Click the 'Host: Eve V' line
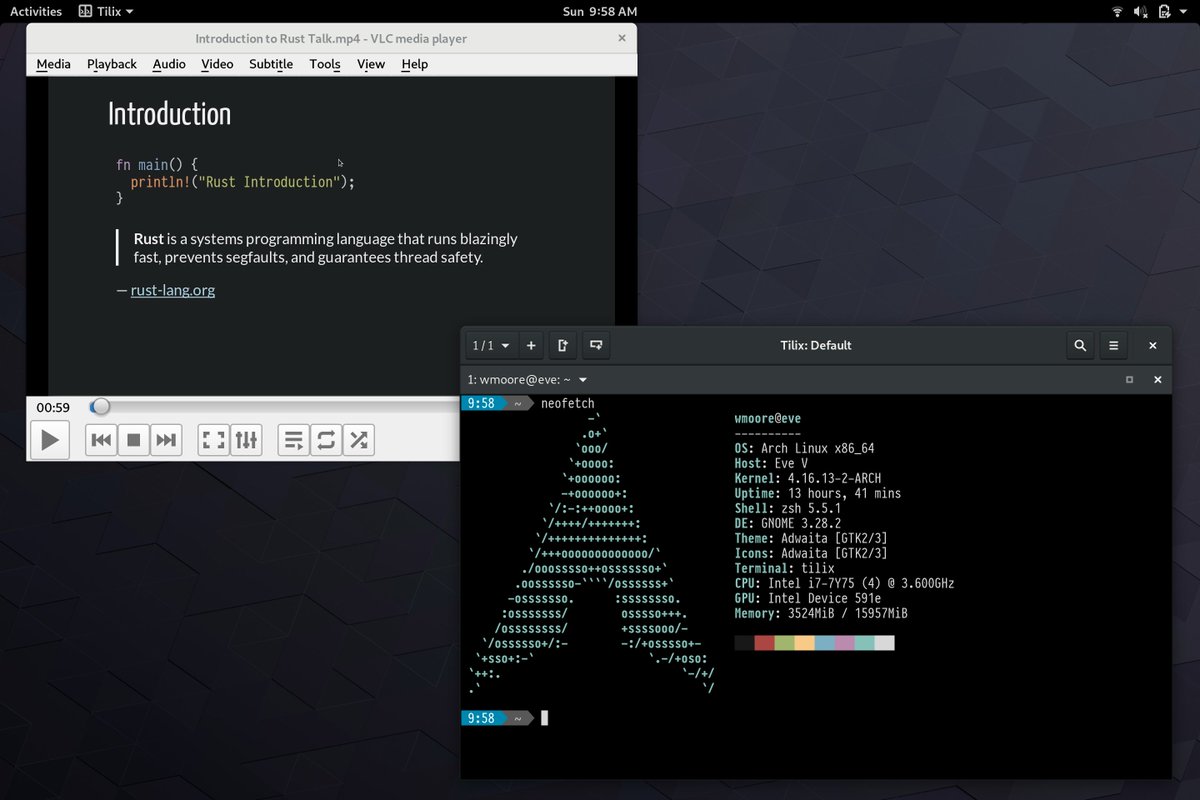The width and height of the screenshot is (1200, 800). click(x=771, y=464)
